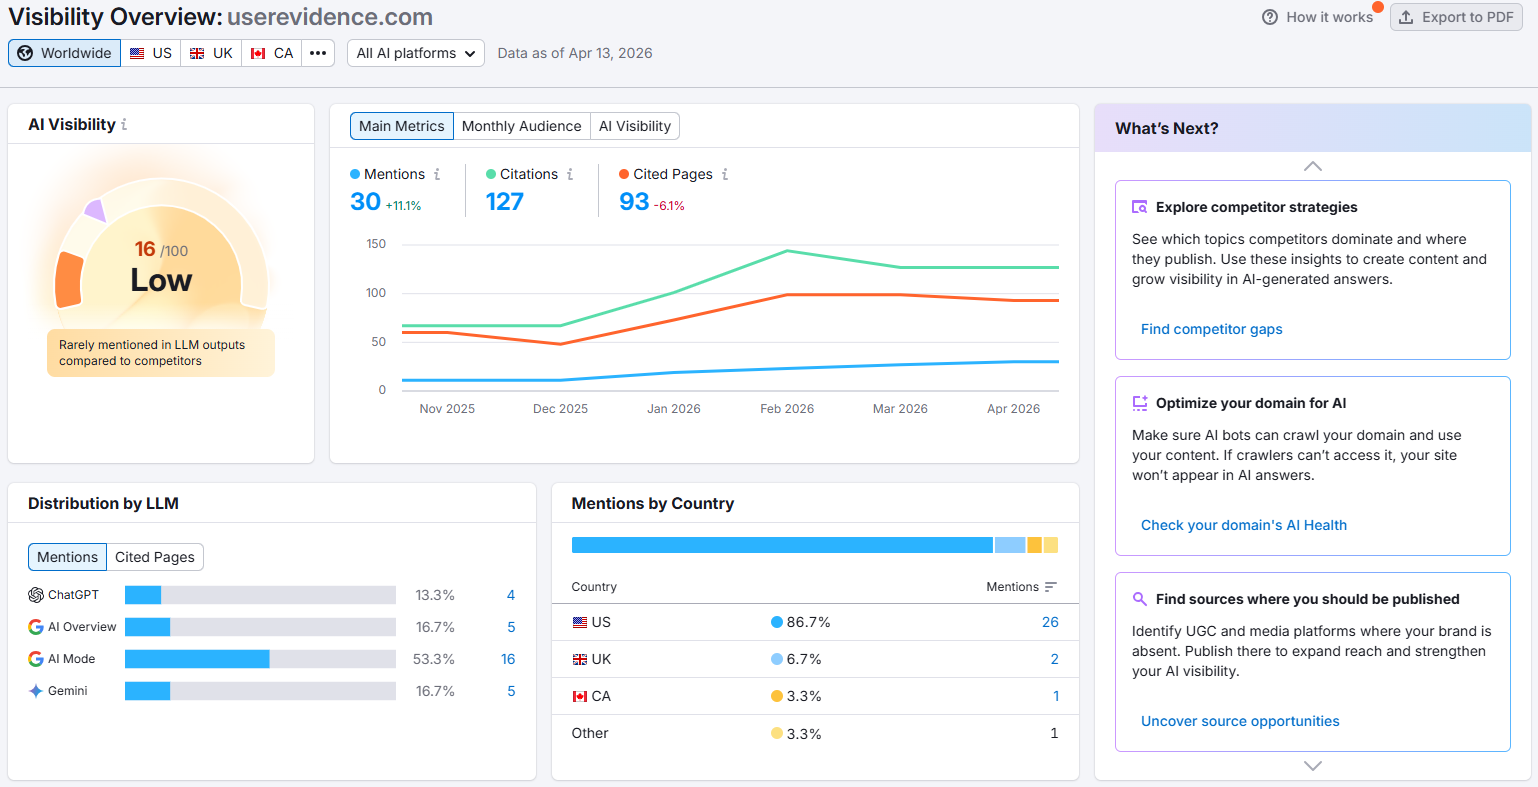Click the AI Visibility info icon
Image resolution: width=1538 pixels, height=787 pixels.
coord(124,125)
